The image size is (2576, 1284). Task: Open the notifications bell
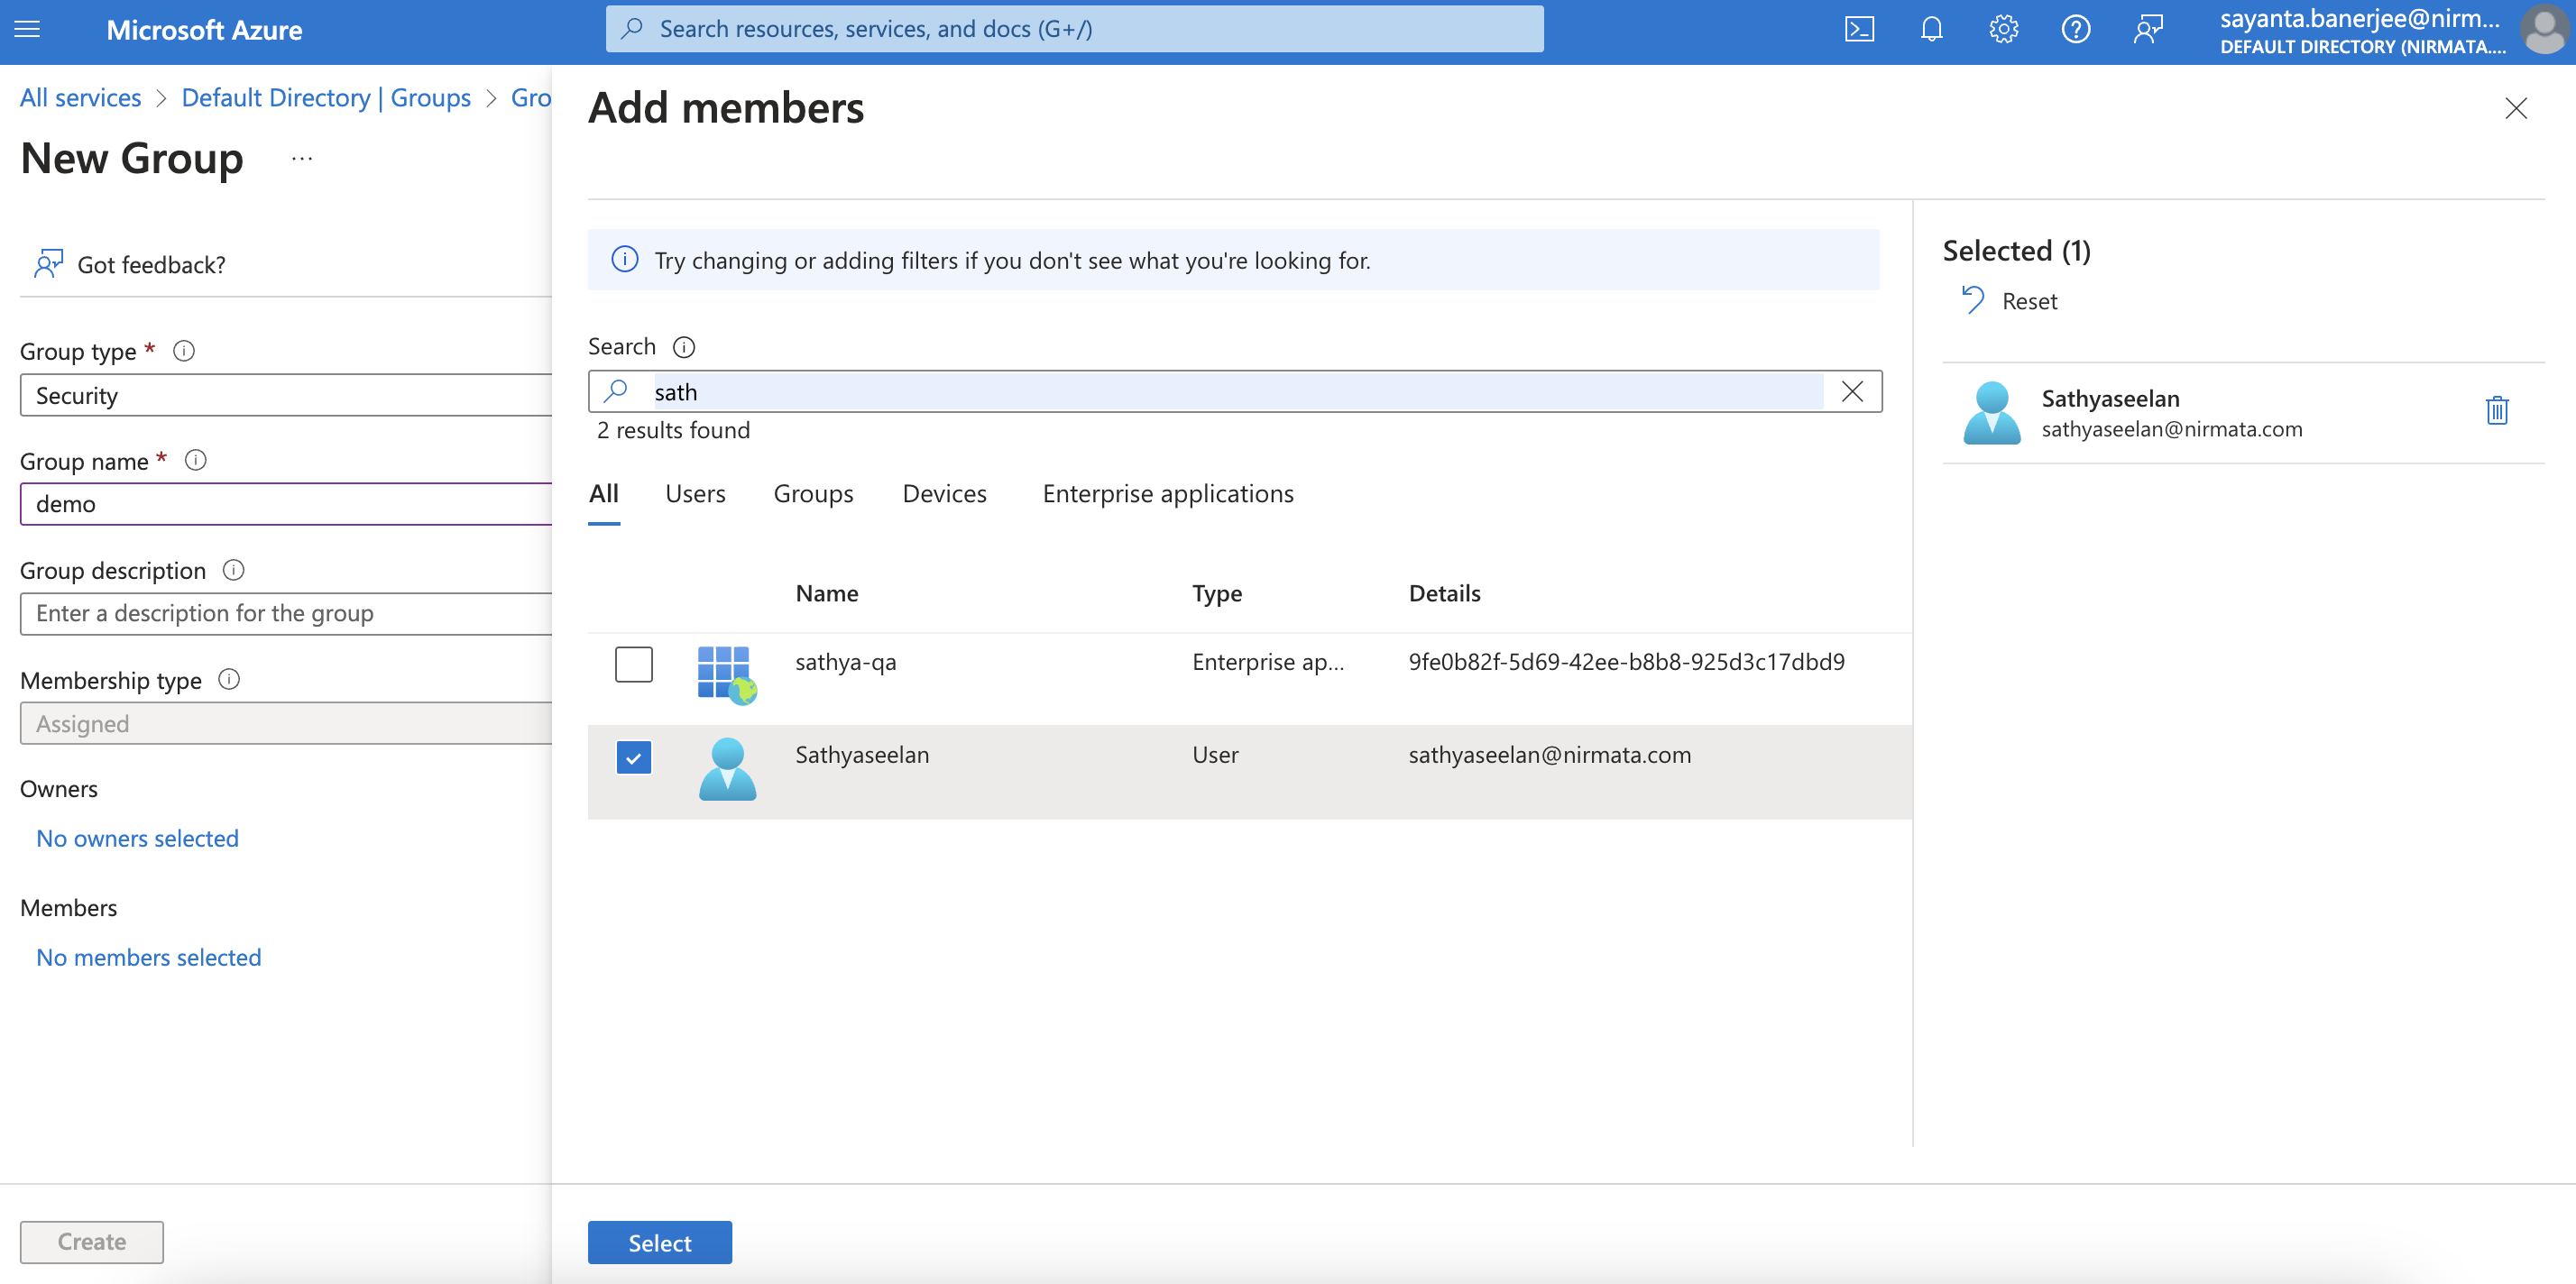(x=1931, y=30)
